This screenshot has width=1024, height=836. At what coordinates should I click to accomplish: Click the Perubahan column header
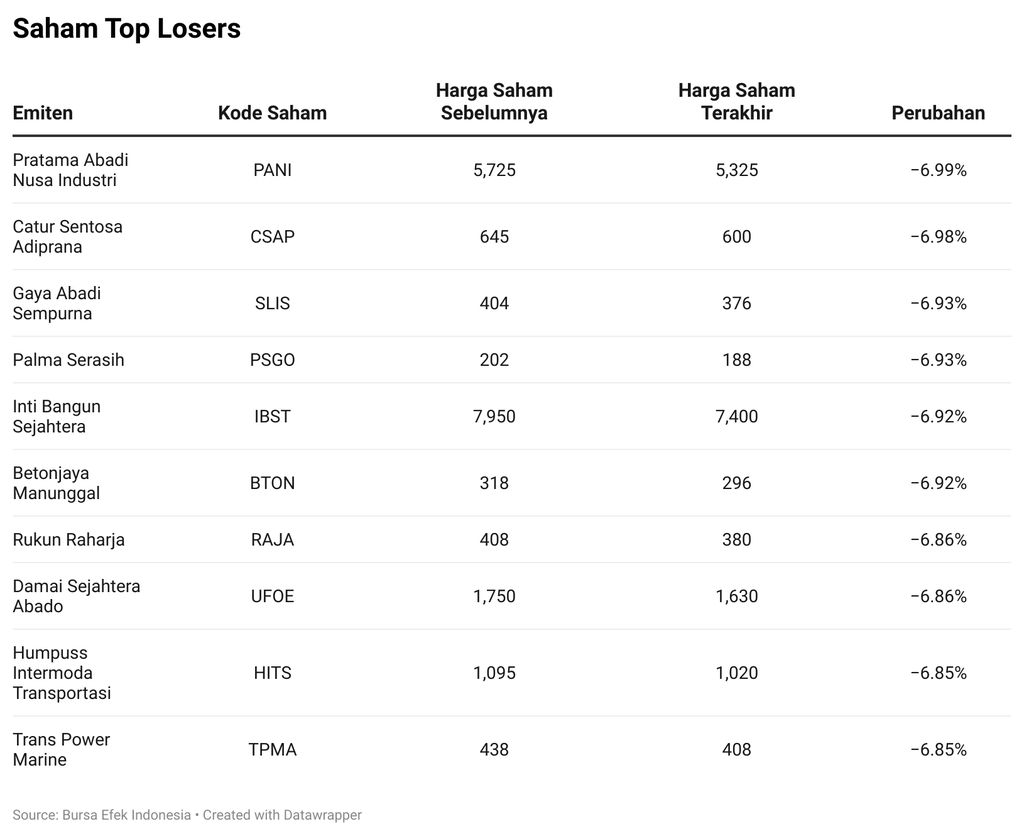point(938,113)
